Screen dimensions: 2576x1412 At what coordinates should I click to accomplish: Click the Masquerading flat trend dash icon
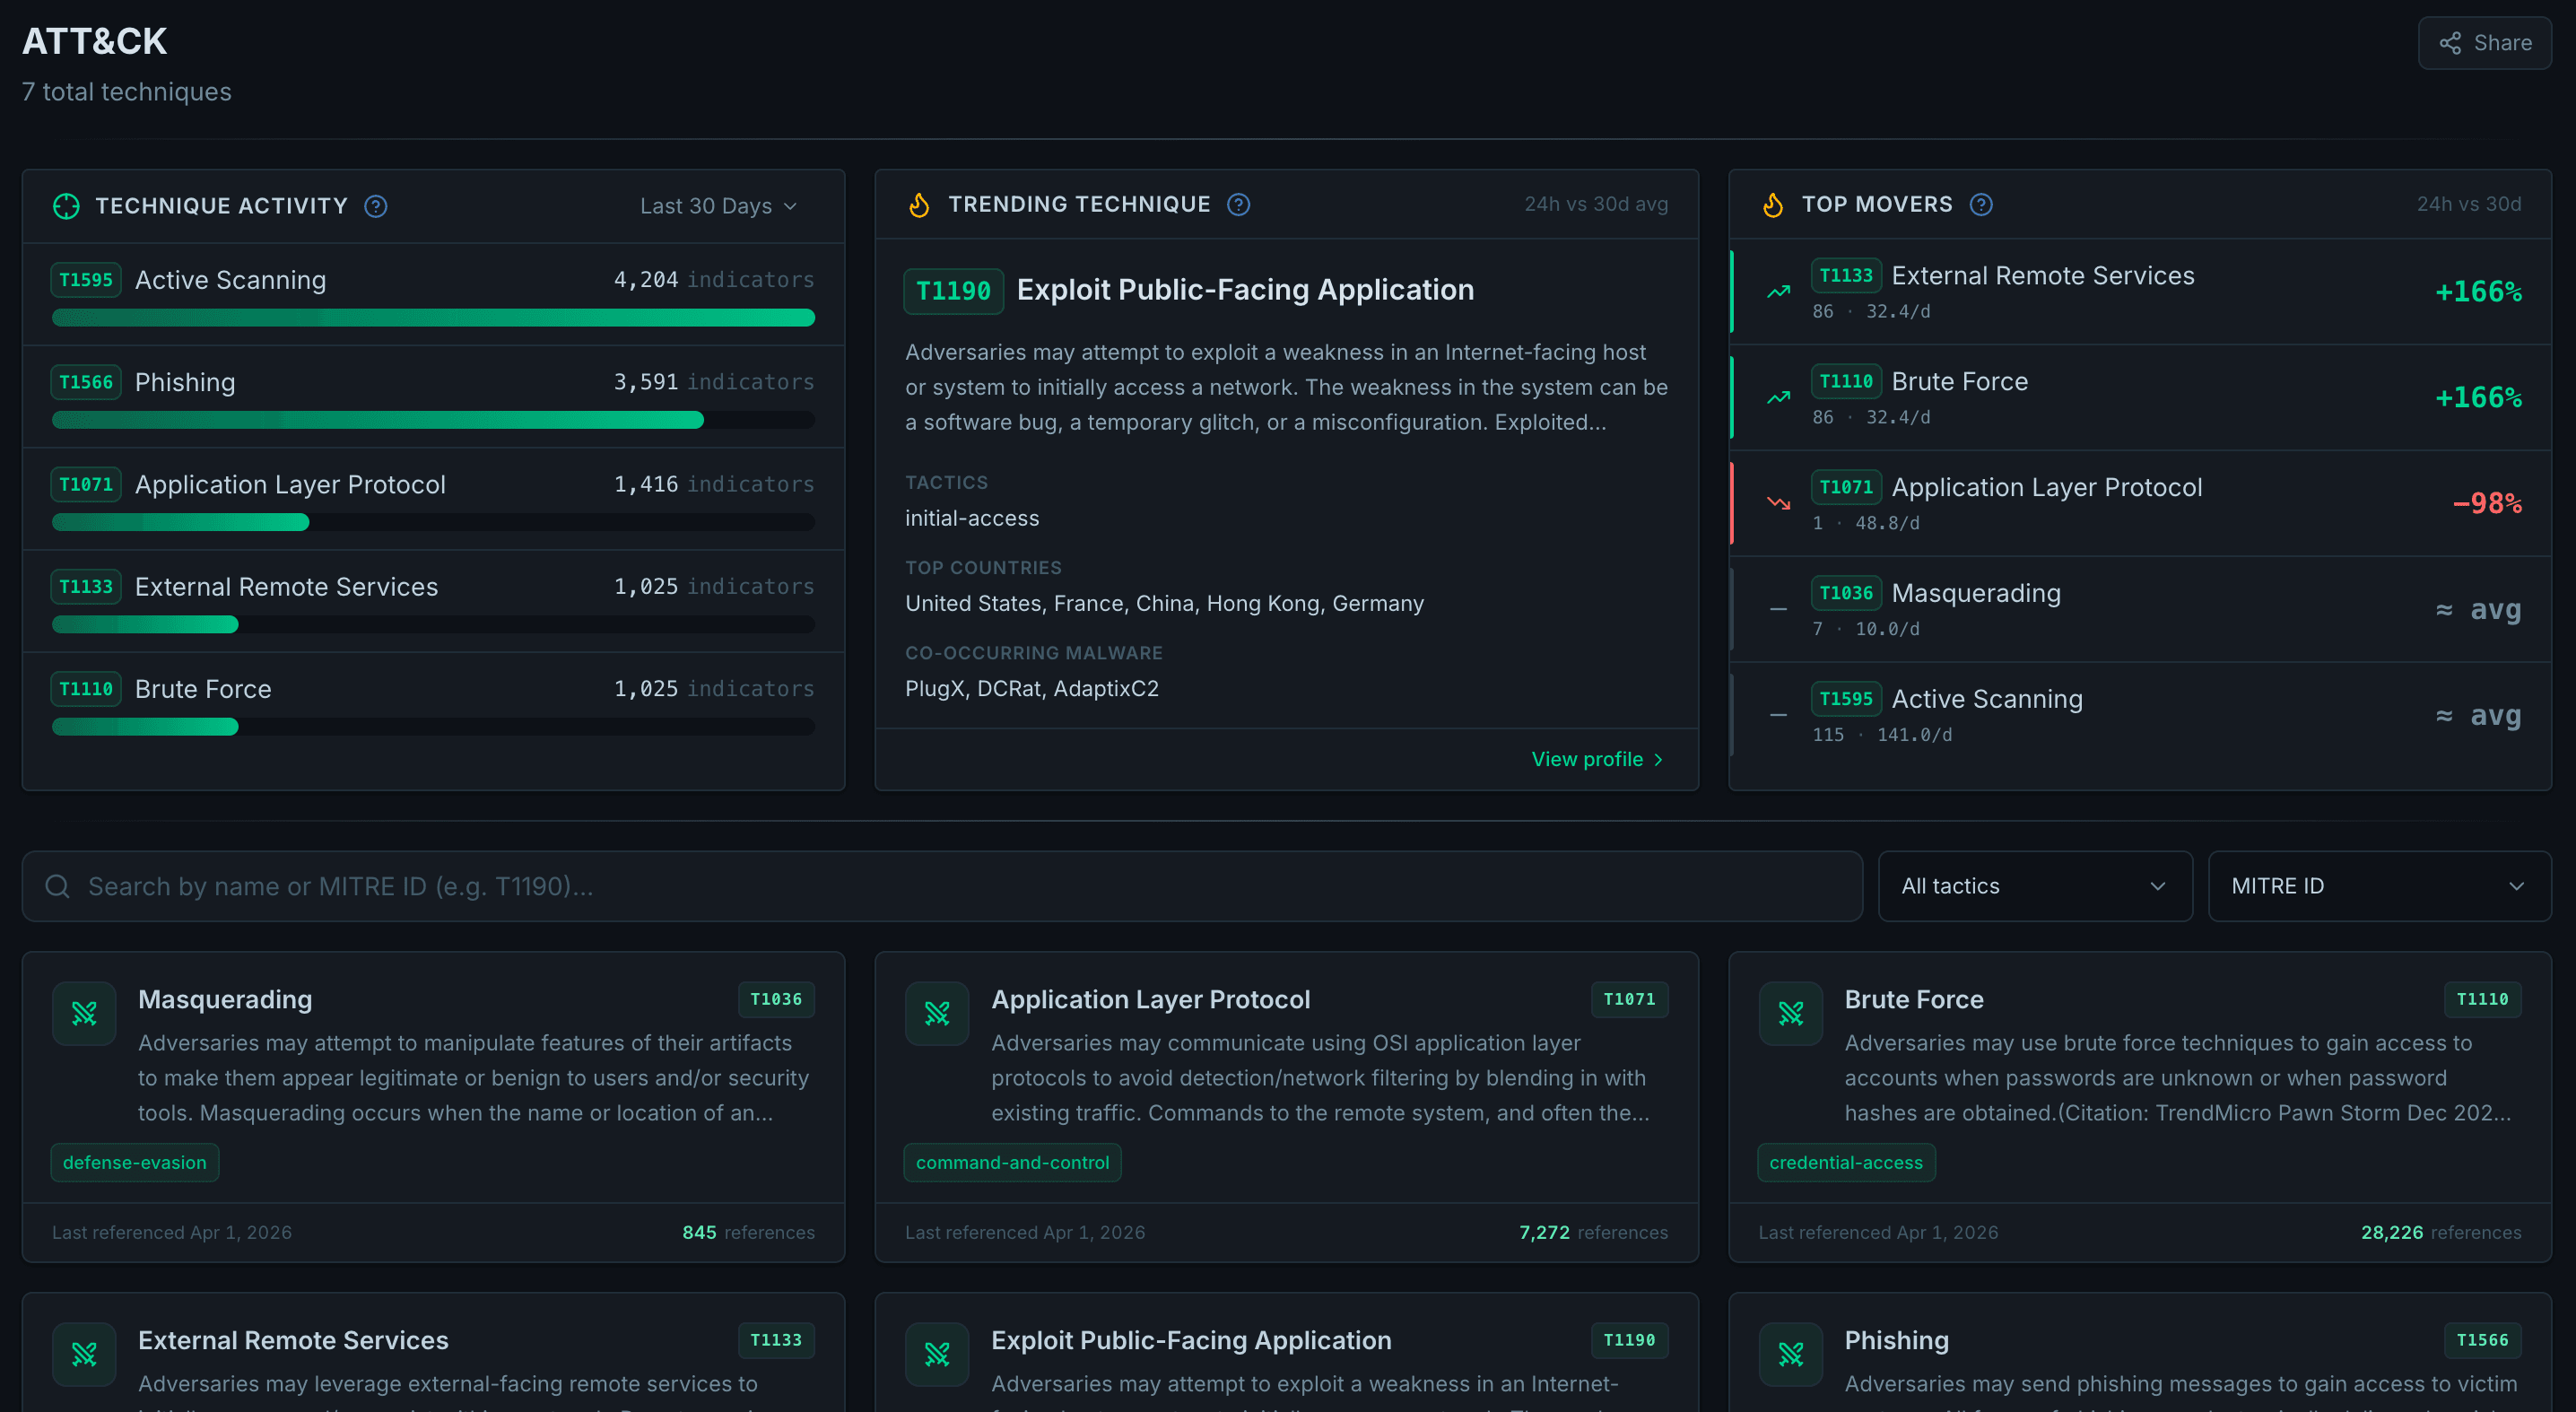(1778, 609)
